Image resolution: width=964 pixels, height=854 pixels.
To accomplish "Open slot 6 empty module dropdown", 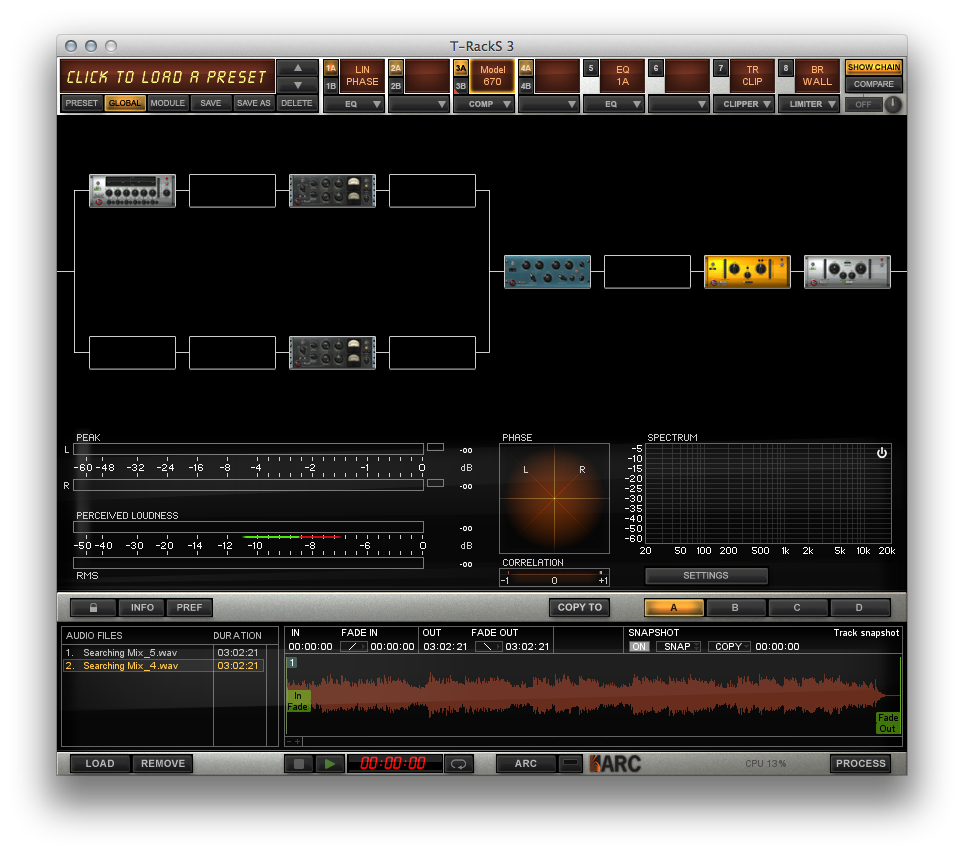I will pos(679,105).
